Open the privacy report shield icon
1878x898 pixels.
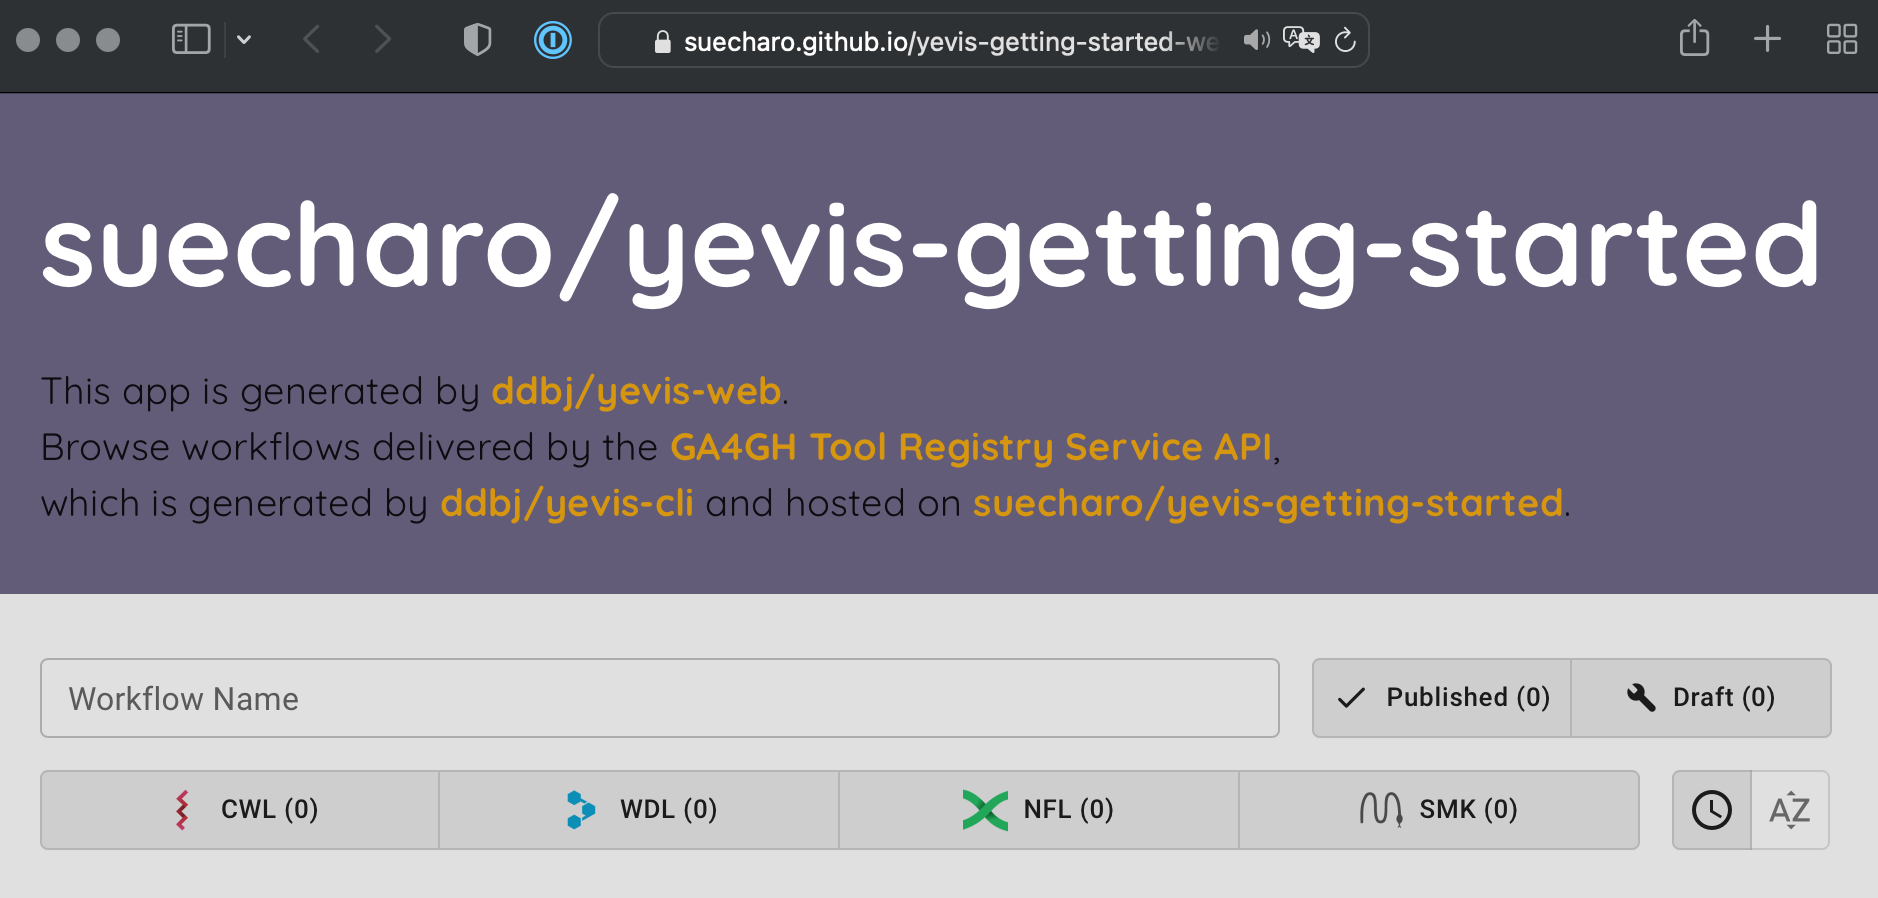[478, 40]
